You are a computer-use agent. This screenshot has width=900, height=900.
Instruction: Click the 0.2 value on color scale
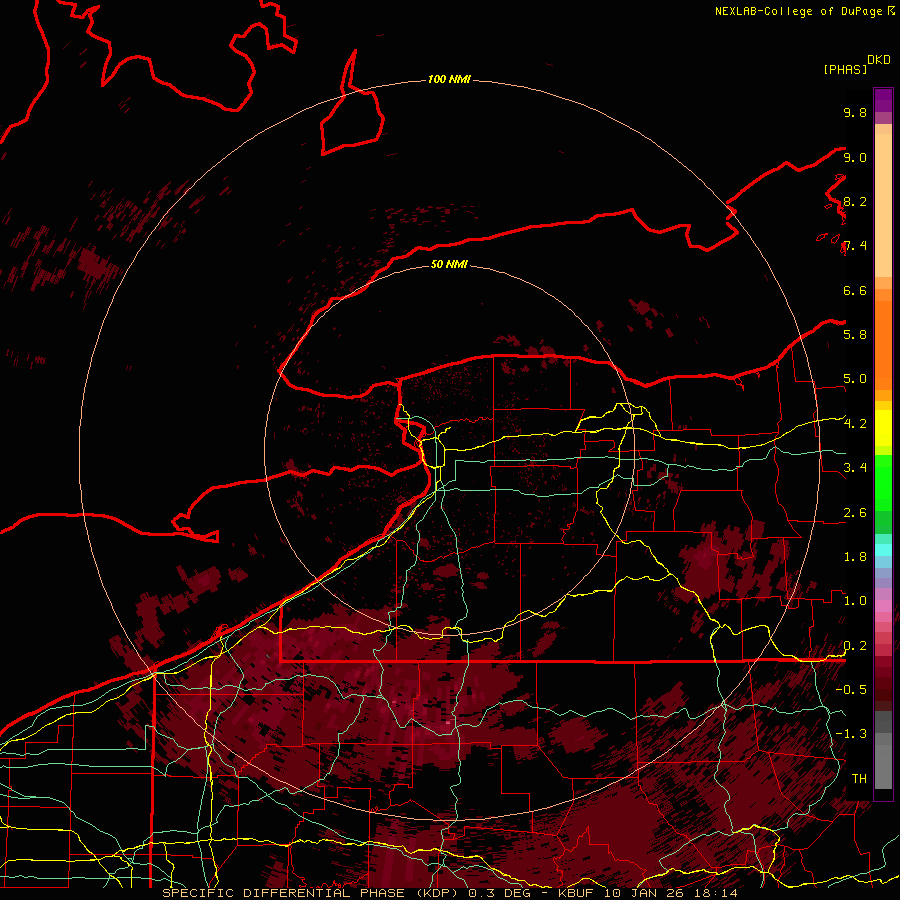pyautogui.click(x=855, y=645)
